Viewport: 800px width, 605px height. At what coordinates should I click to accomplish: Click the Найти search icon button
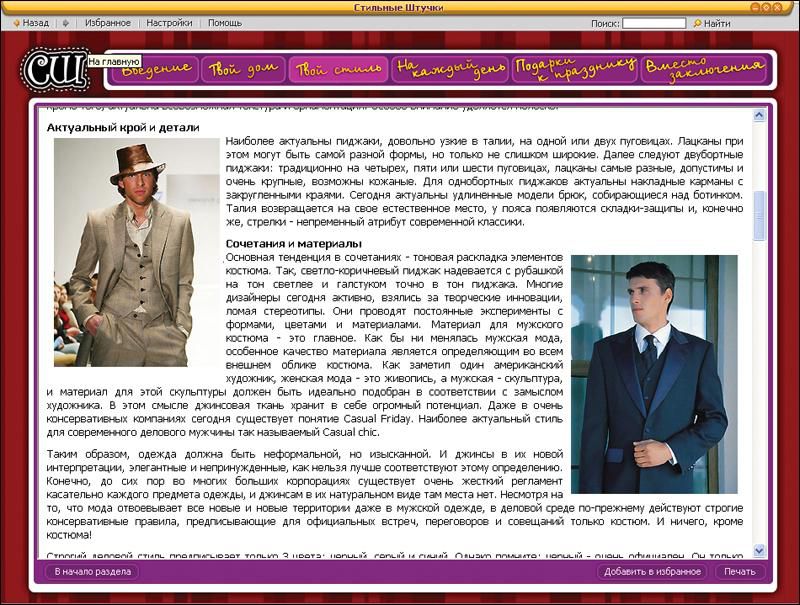click(x=711, y=23)
